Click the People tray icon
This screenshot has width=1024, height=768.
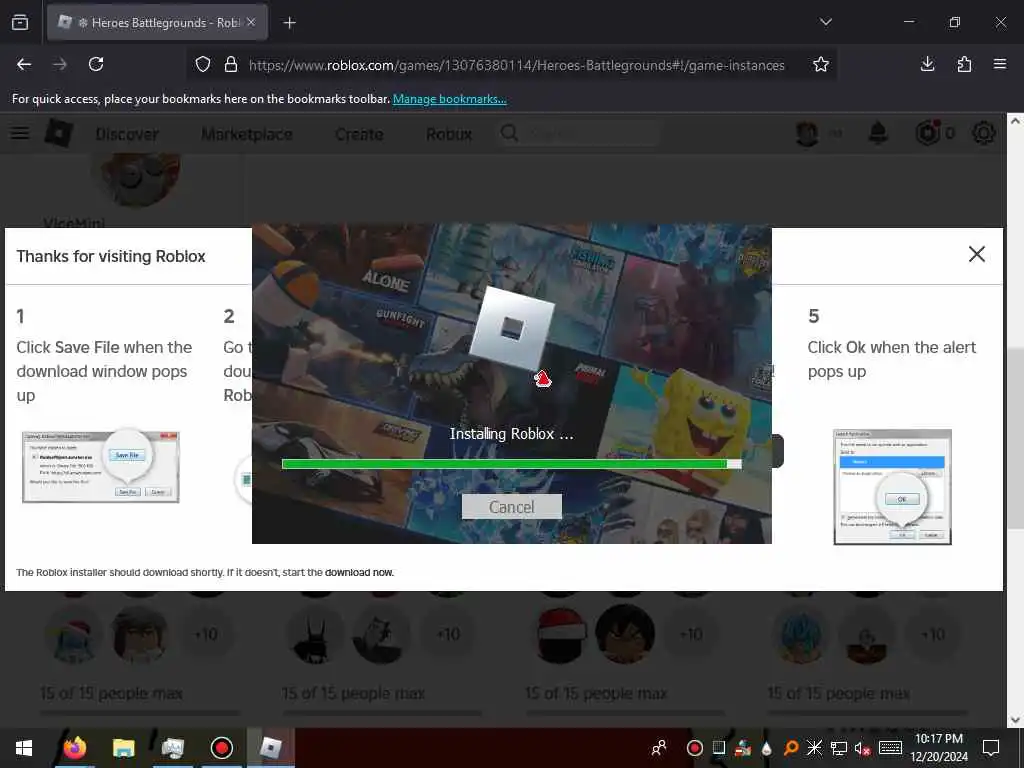pos(659,748)
